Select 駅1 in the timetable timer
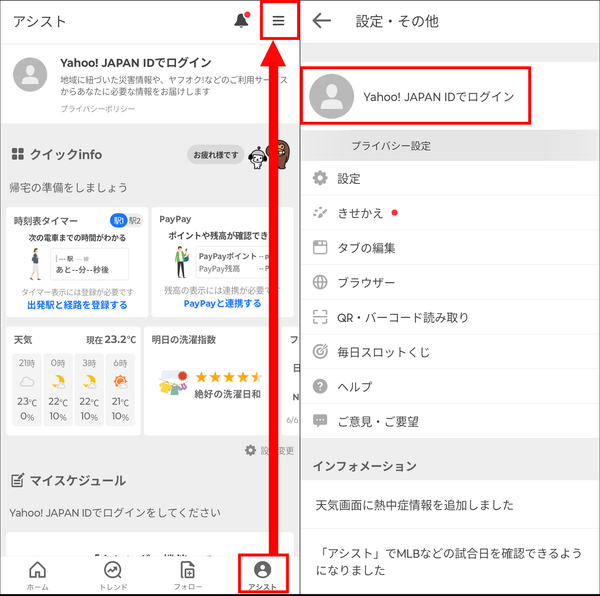The height and width of the screenshot is (596, 600). pyautogui.click(x=118, y=221)
